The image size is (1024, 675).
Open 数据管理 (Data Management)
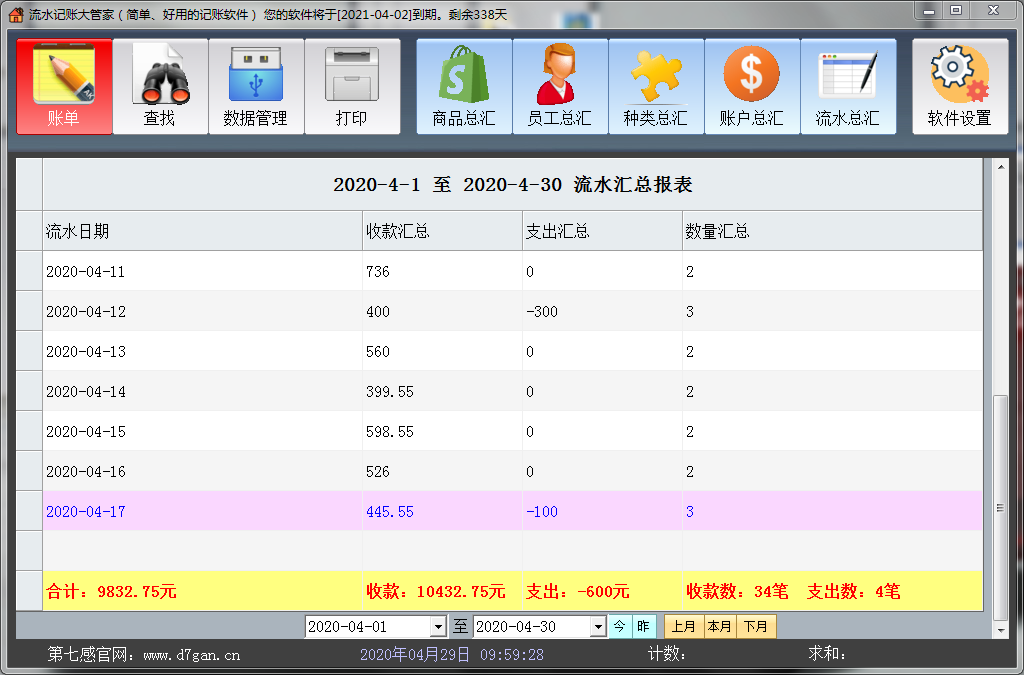[x=256, y=87]
